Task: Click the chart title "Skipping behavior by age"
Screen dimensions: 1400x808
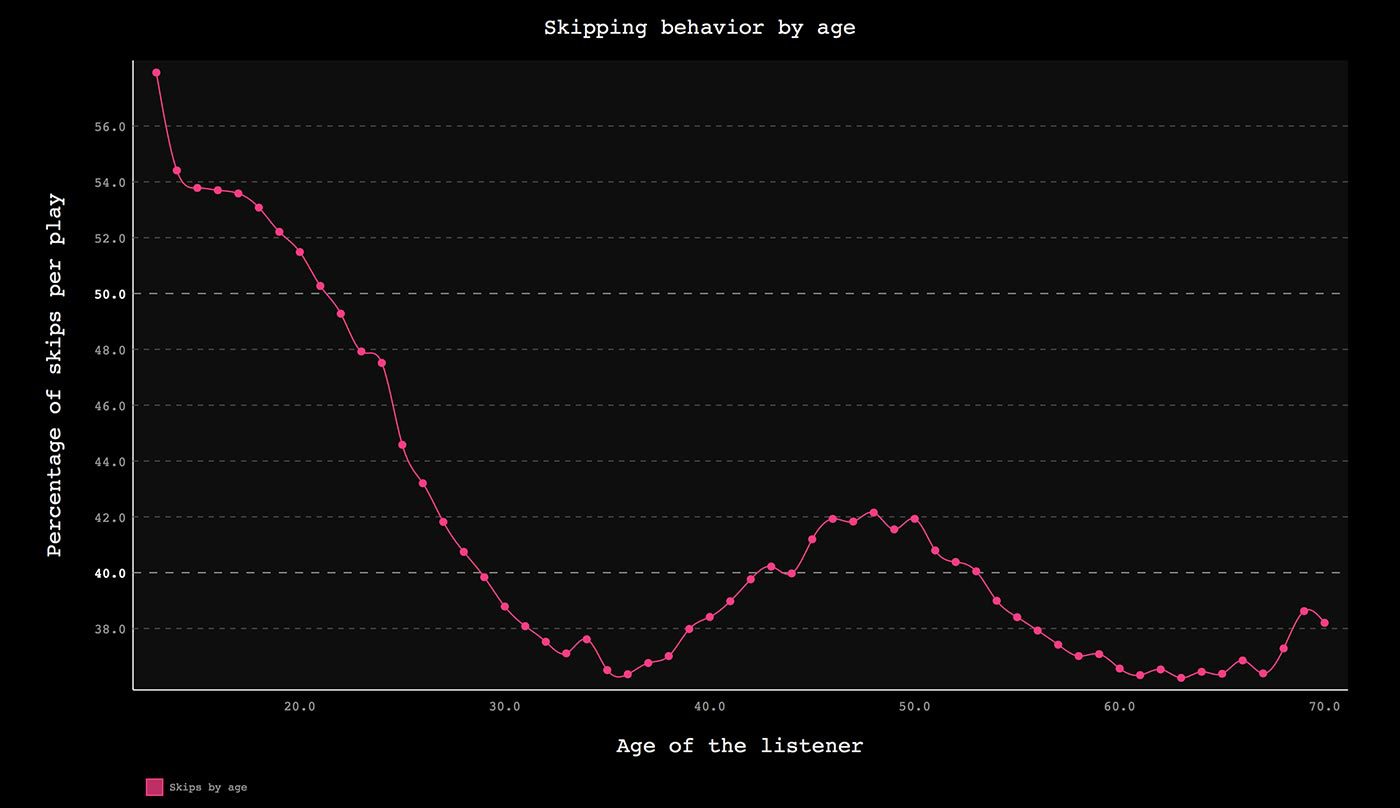Action: (700, 28)
